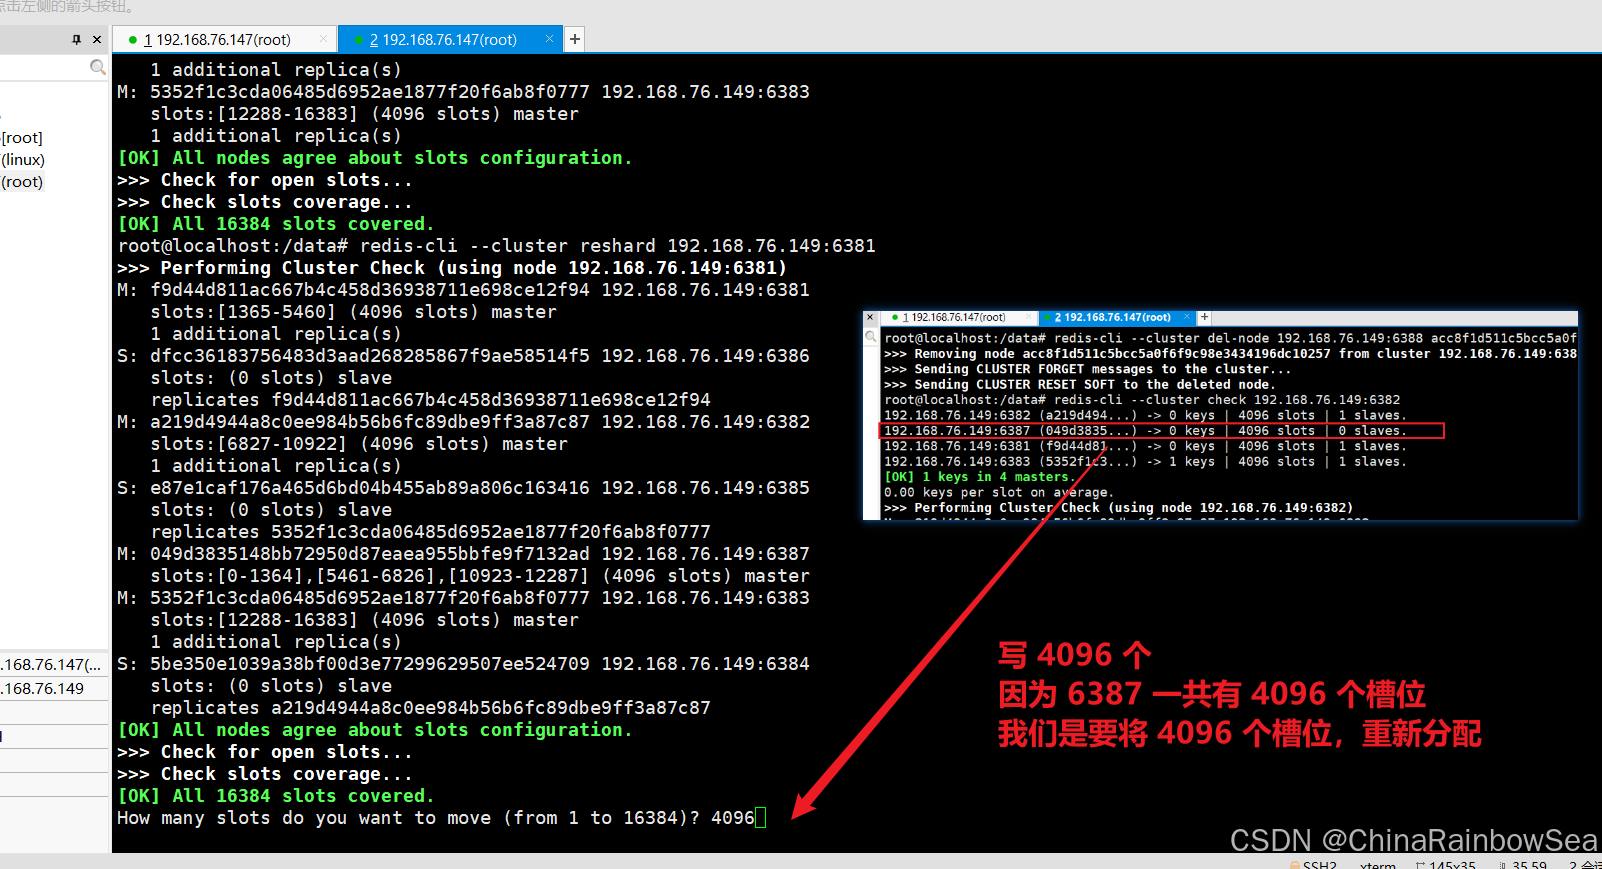Select the .168.76.149 session in sidebar list
Viewport: 1602px width, 869px height.
43,689
